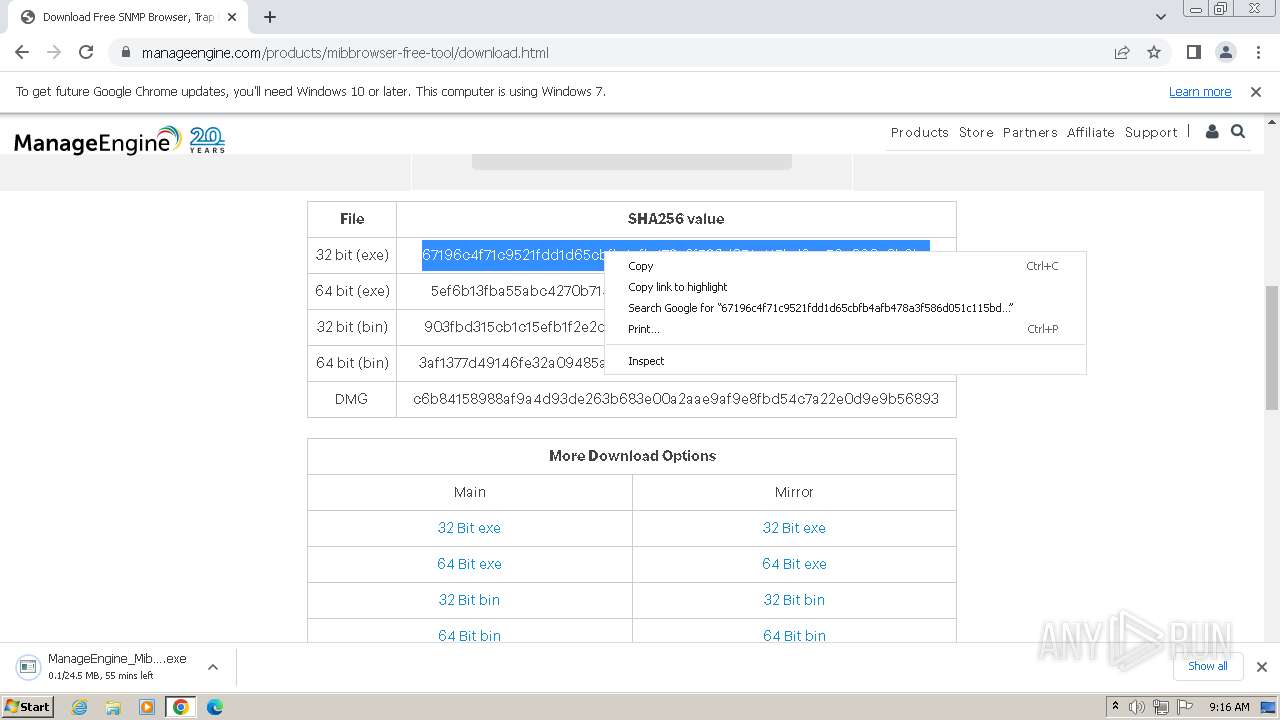Switch to Chrome taskbar icon
This screenshot has width=1280, height=720.
click(181, 707)
